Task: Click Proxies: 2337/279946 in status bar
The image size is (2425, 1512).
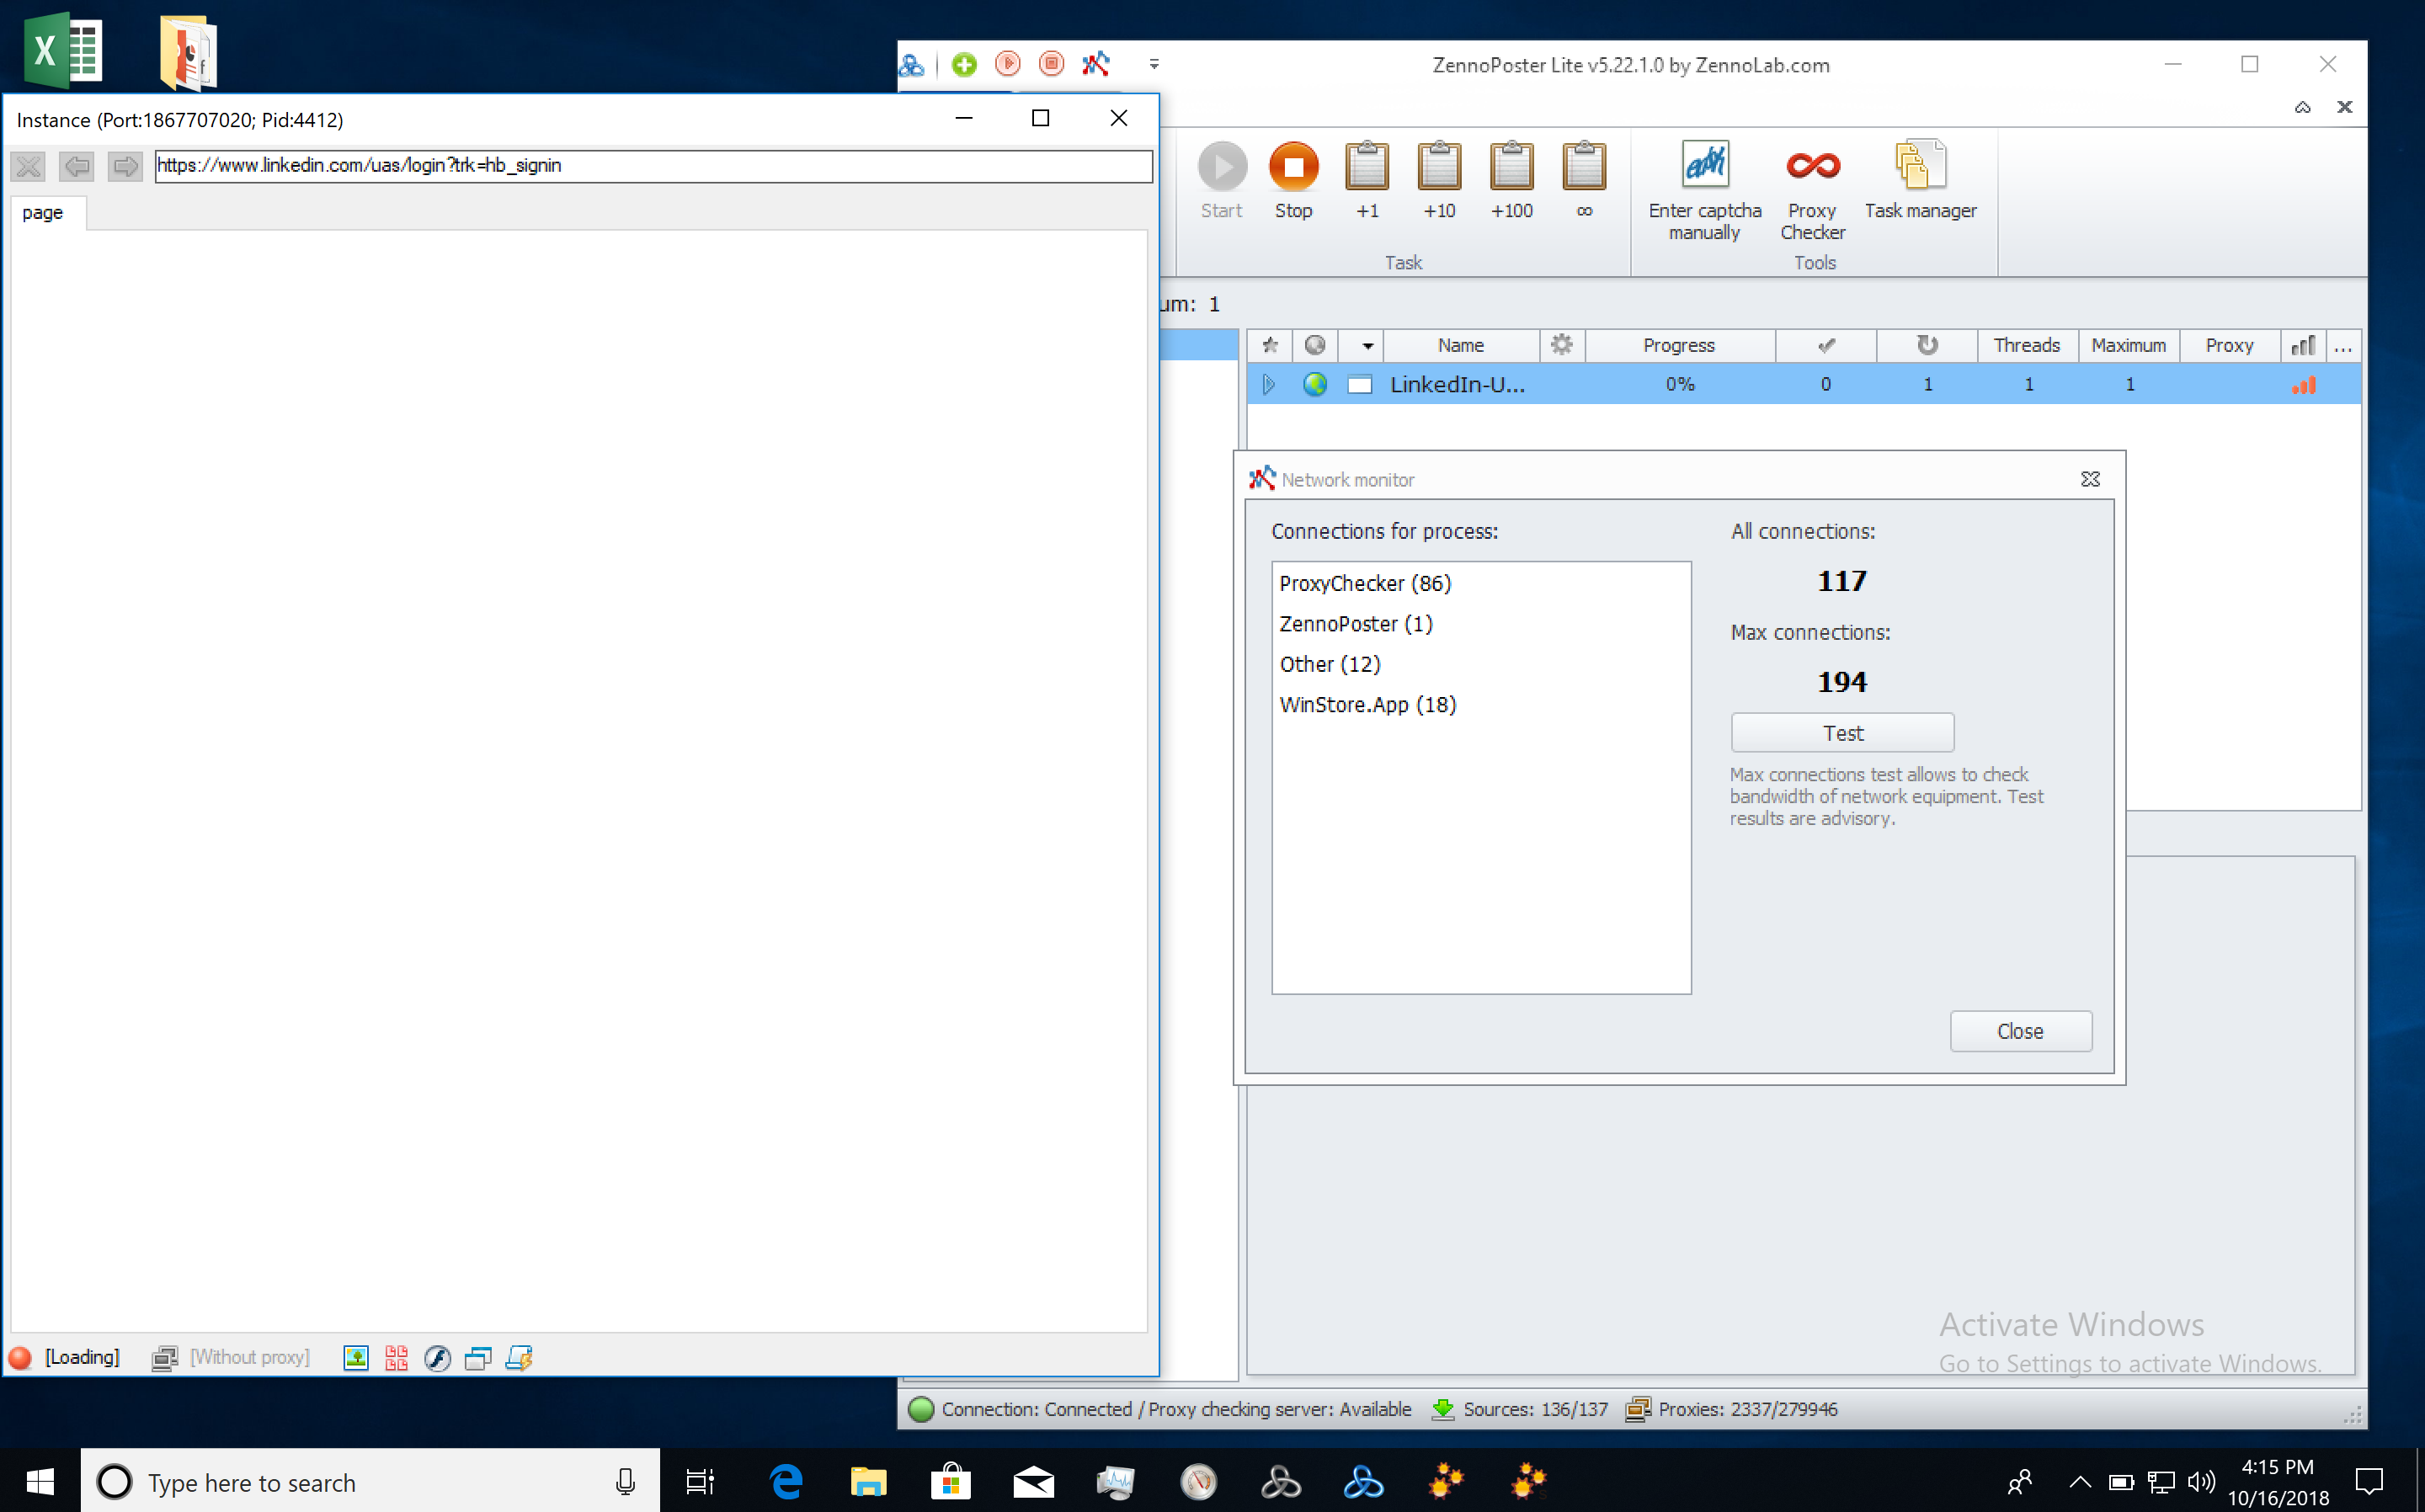Action: [1731, 1409]
